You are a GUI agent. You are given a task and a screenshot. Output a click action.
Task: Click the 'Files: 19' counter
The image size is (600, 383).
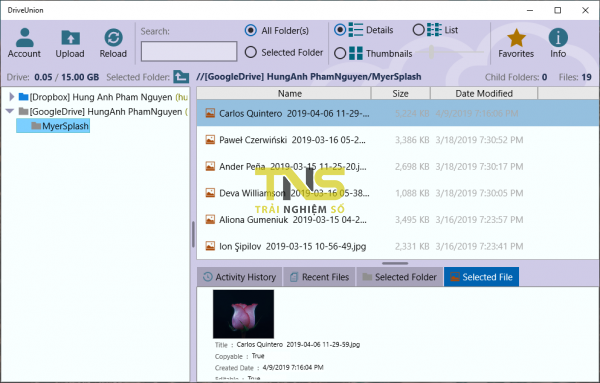575,77
